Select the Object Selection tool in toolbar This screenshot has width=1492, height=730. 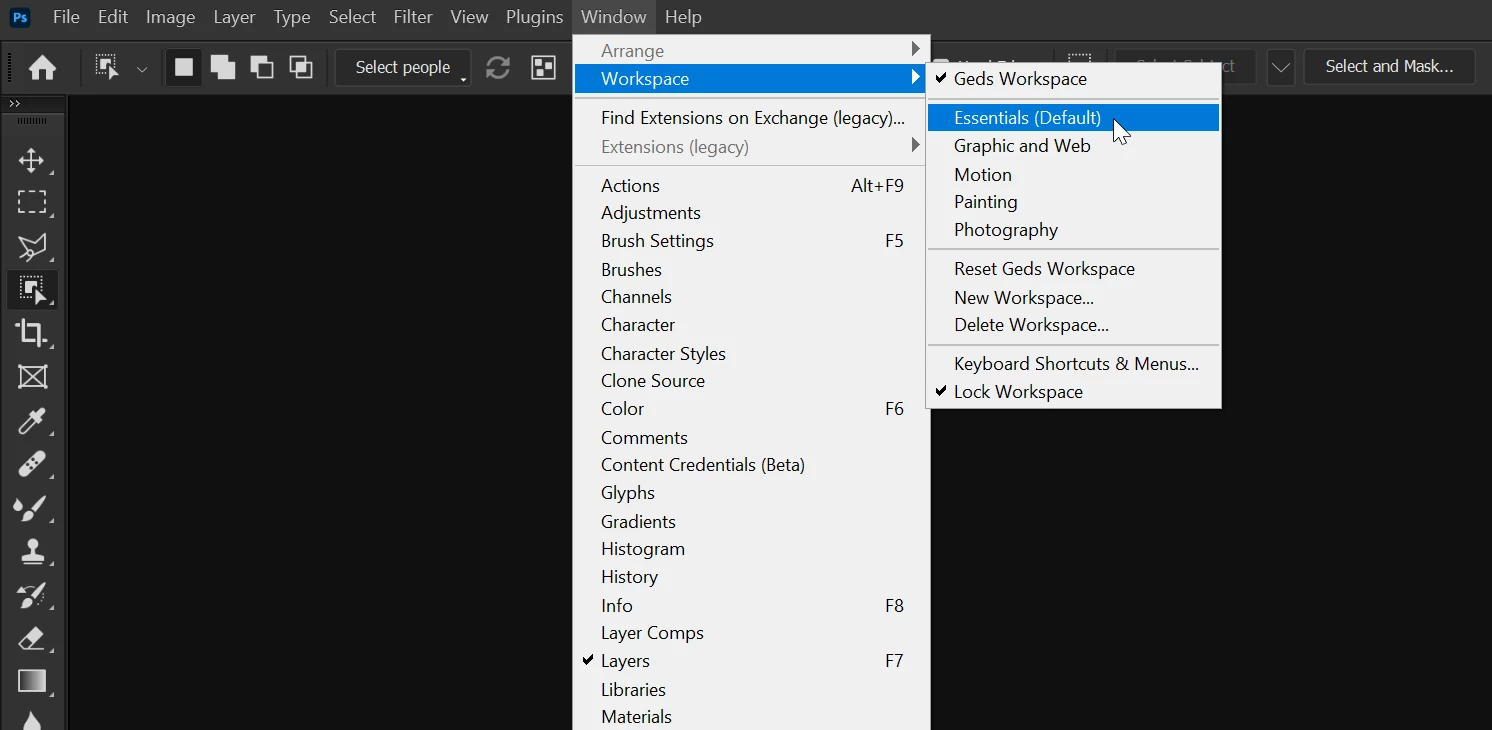[x=32, y=290]
